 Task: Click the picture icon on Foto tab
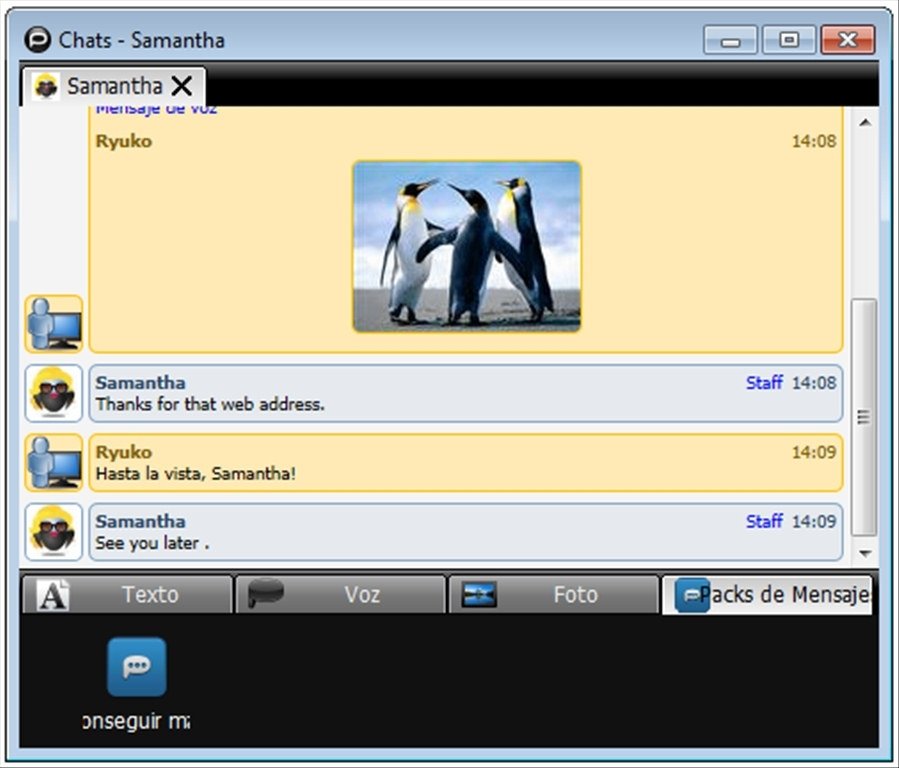click(x=479, y=594)
